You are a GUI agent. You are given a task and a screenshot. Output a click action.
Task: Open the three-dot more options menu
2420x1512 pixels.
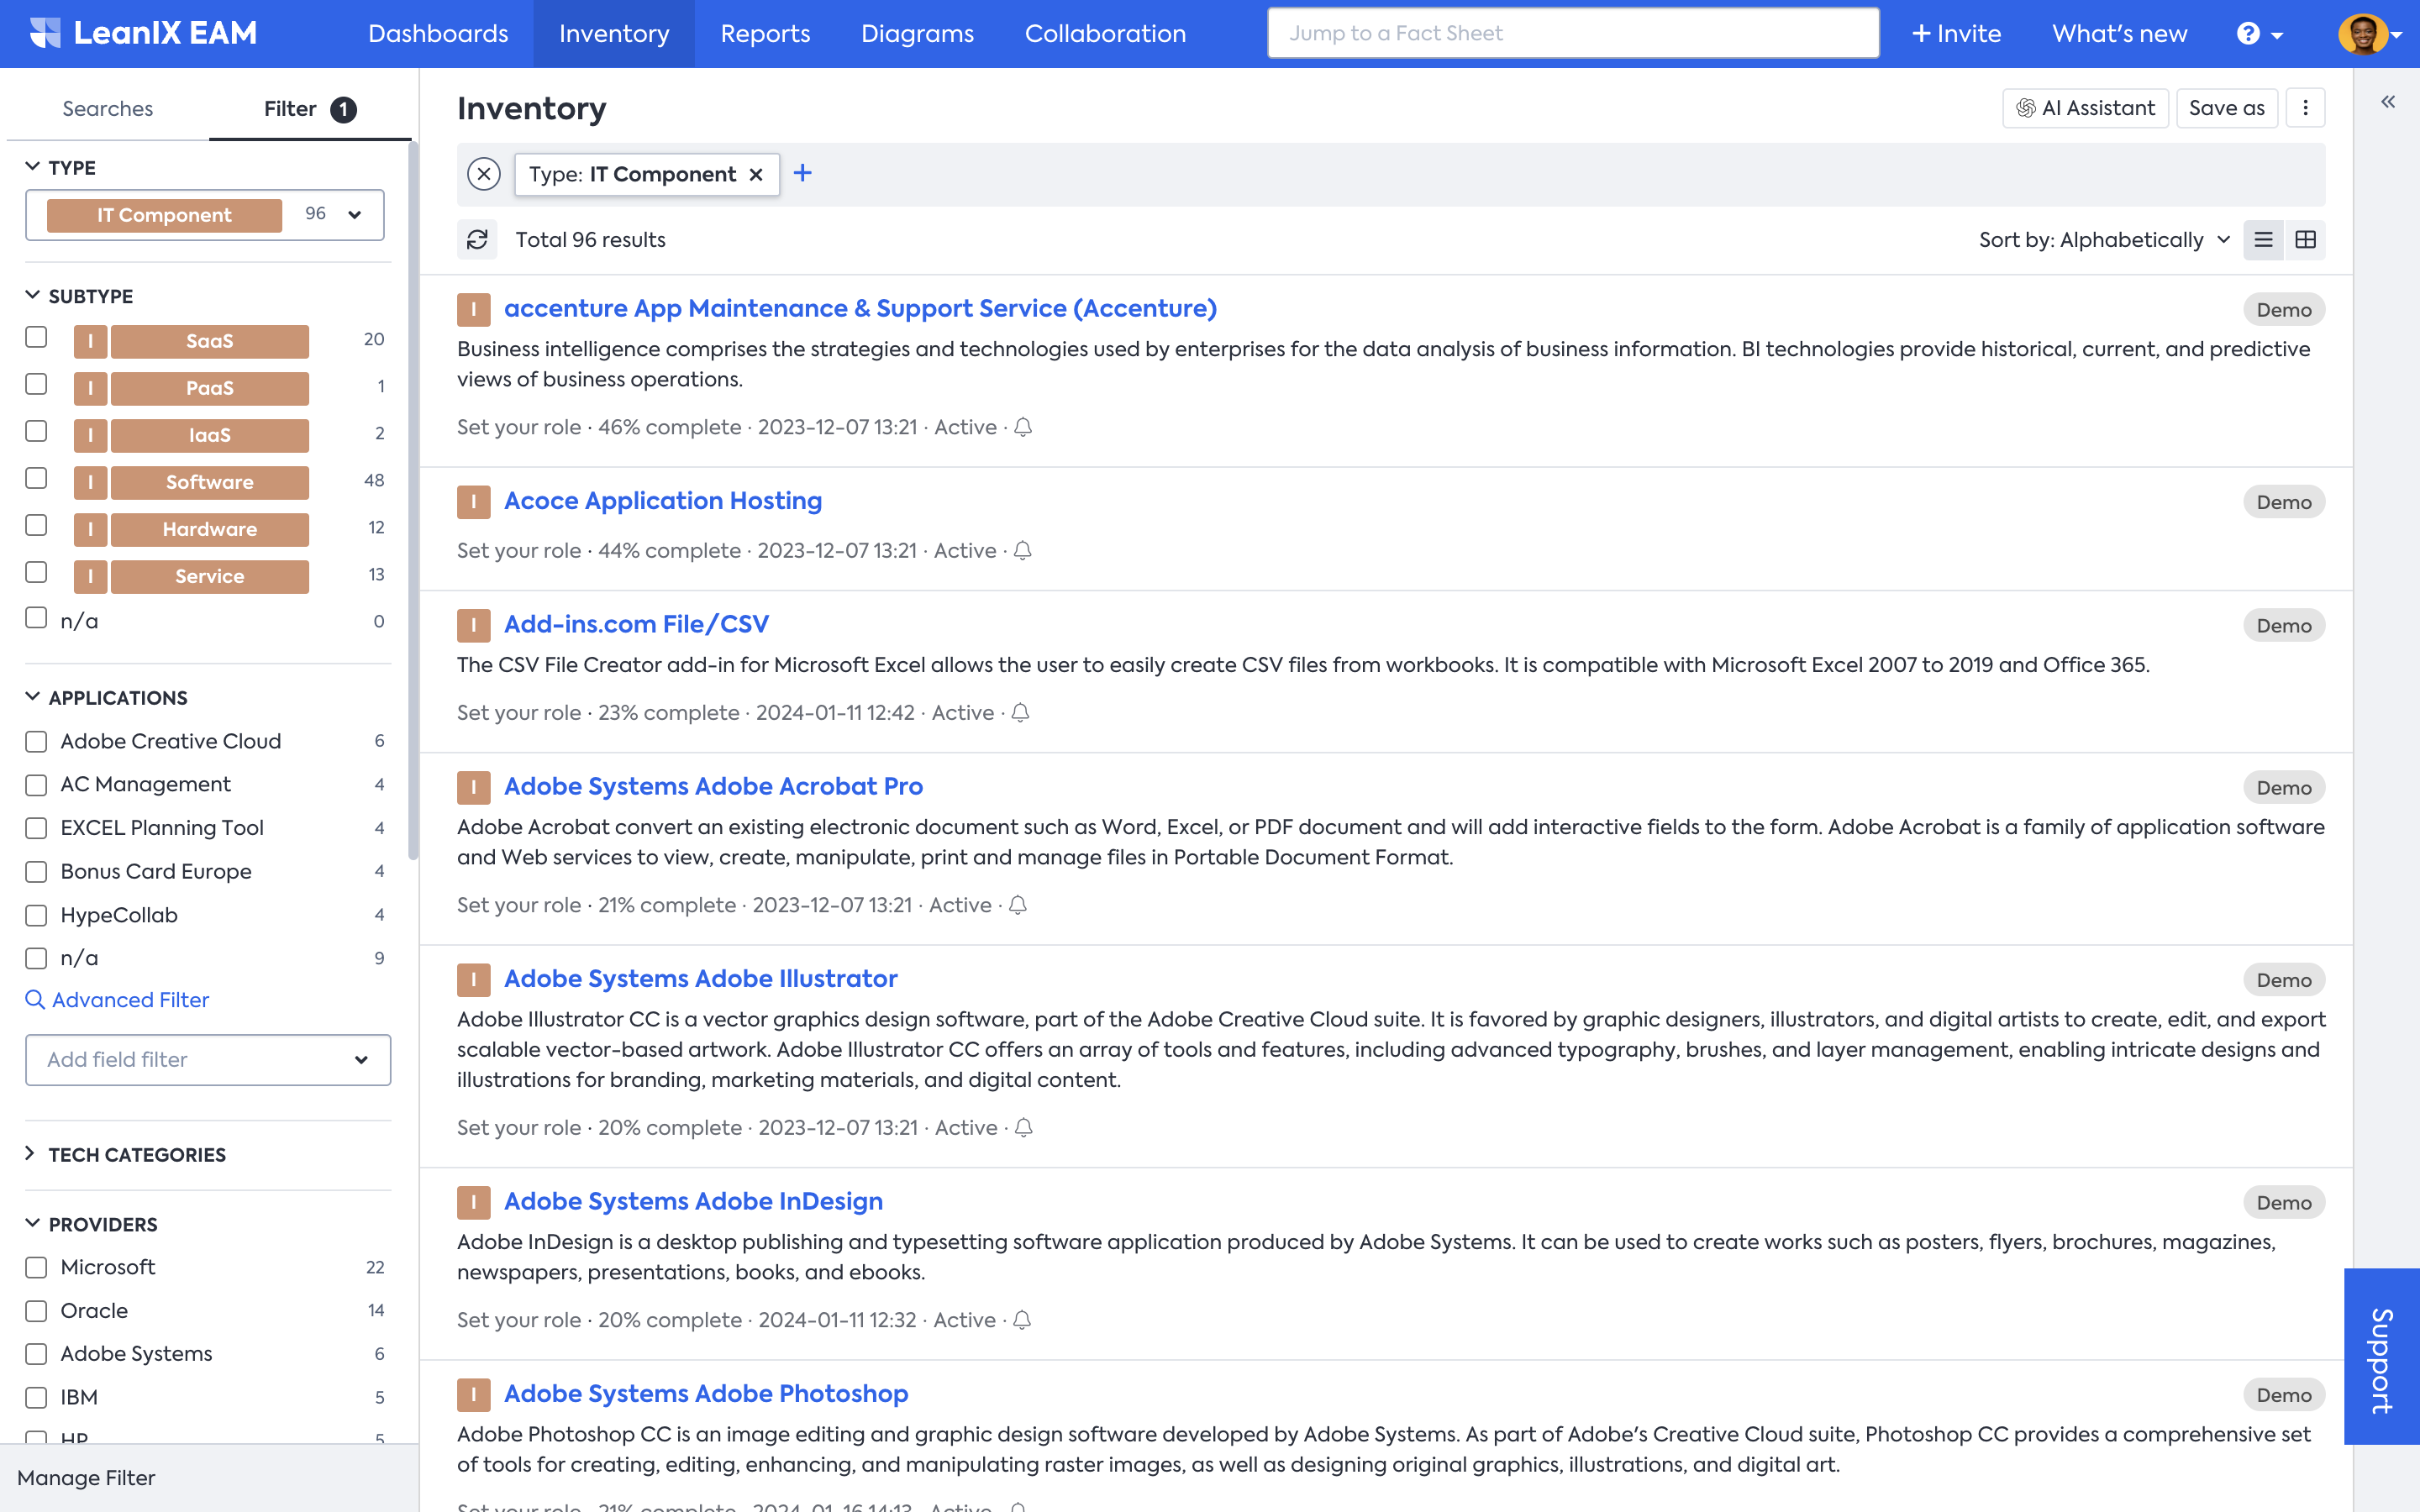click(x=2305, y=108)
